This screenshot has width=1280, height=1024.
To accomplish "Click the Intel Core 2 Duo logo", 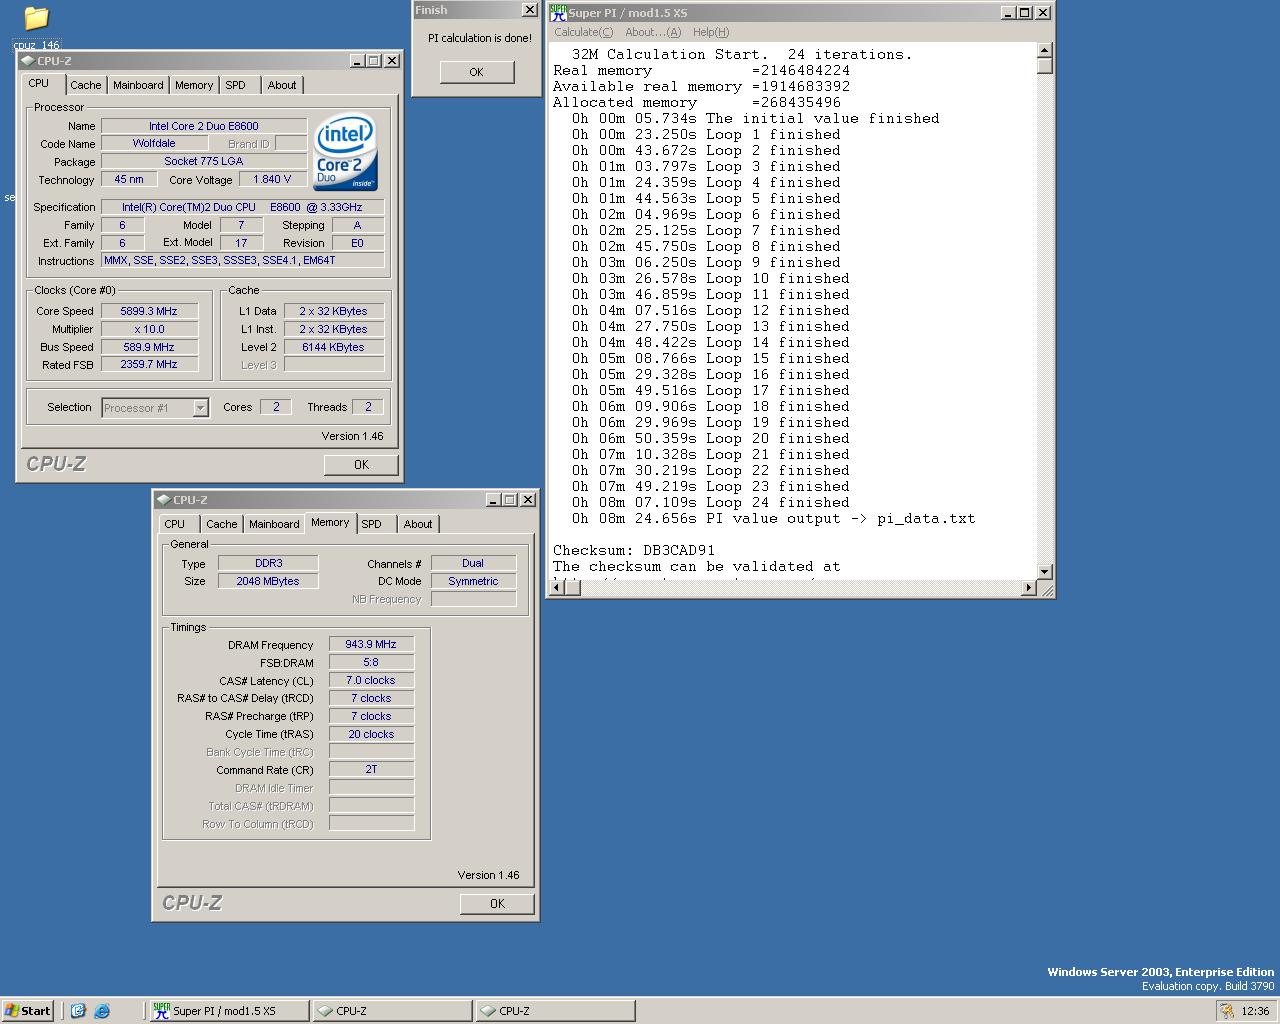I will 345,152.
